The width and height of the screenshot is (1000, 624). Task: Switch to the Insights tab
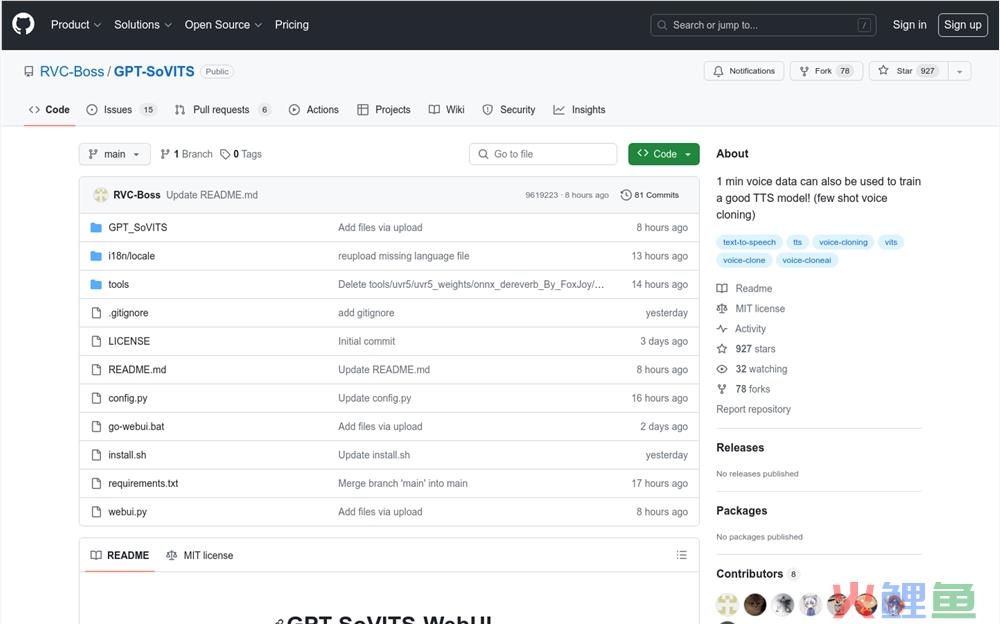(579, 110)
